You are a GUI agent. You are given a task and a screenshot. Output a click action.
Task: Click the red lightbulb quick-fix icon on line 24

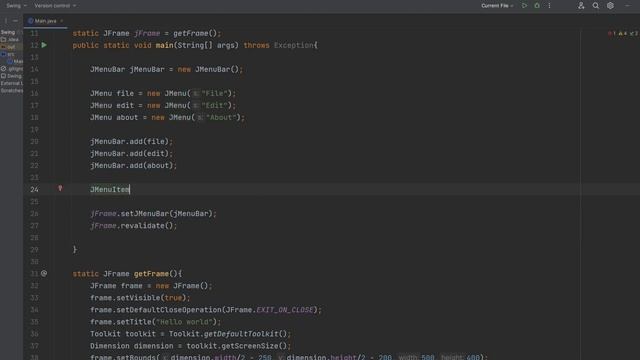click(x=60, y=188)
